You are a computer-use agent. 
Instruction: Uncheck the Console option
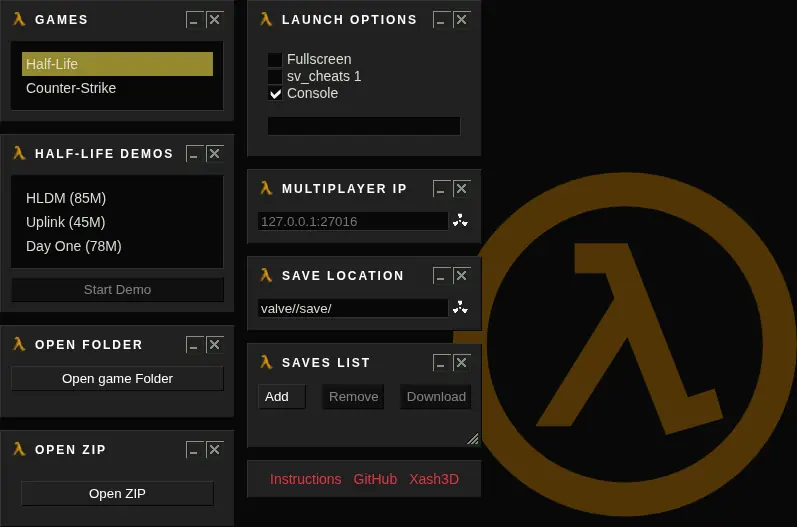click(275, 94)
